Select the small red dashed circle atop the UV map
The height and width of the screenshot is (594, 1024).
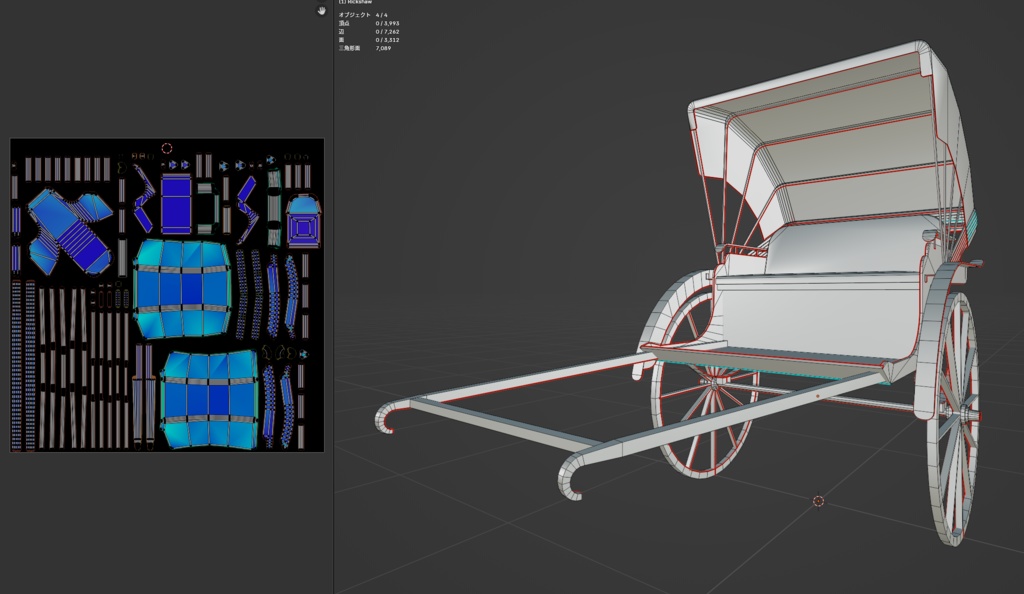pyautogui.click(x=169, y=148)
